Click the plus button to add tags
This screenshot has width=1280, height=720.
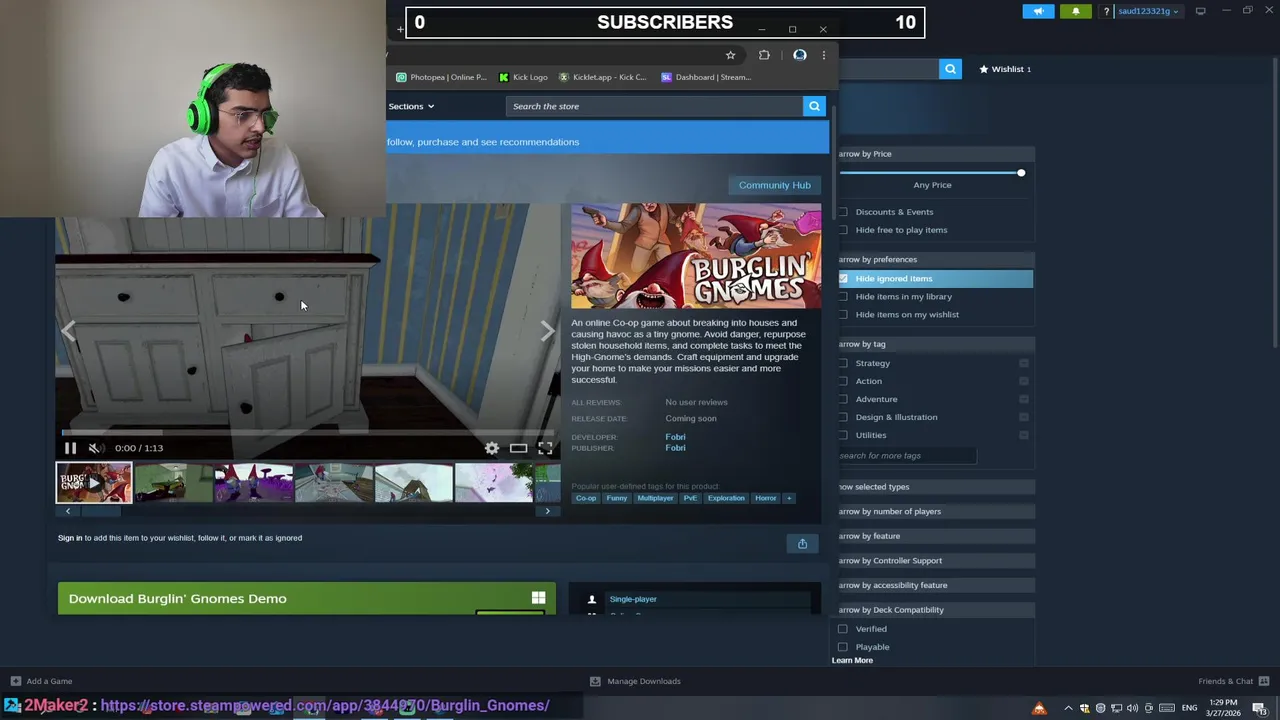tap(789, 498)
